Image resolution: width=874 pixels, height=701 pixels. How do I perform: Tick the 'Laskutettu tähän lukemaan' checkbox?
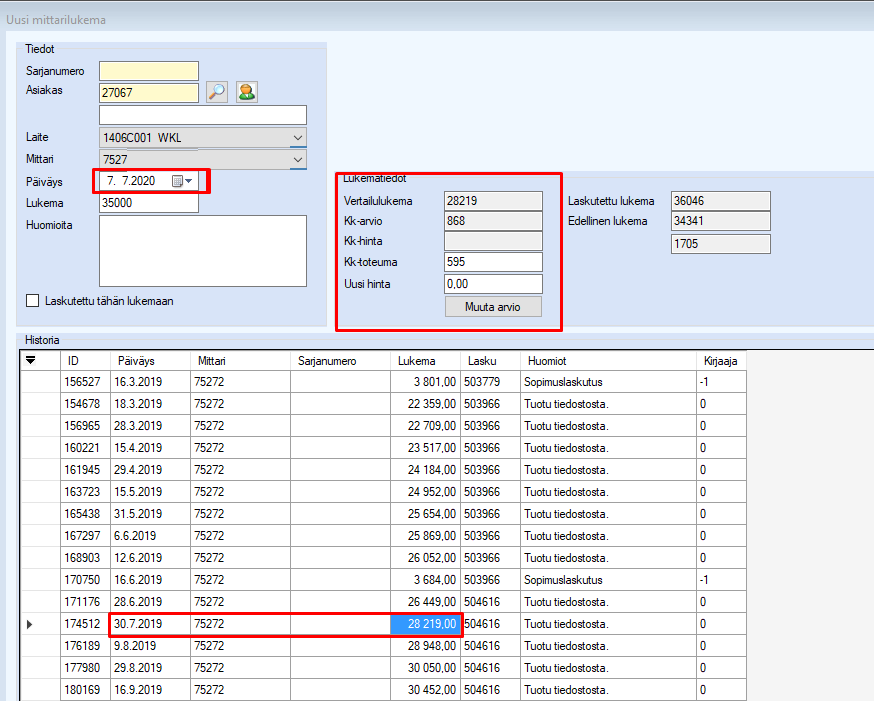pos(33,301)
